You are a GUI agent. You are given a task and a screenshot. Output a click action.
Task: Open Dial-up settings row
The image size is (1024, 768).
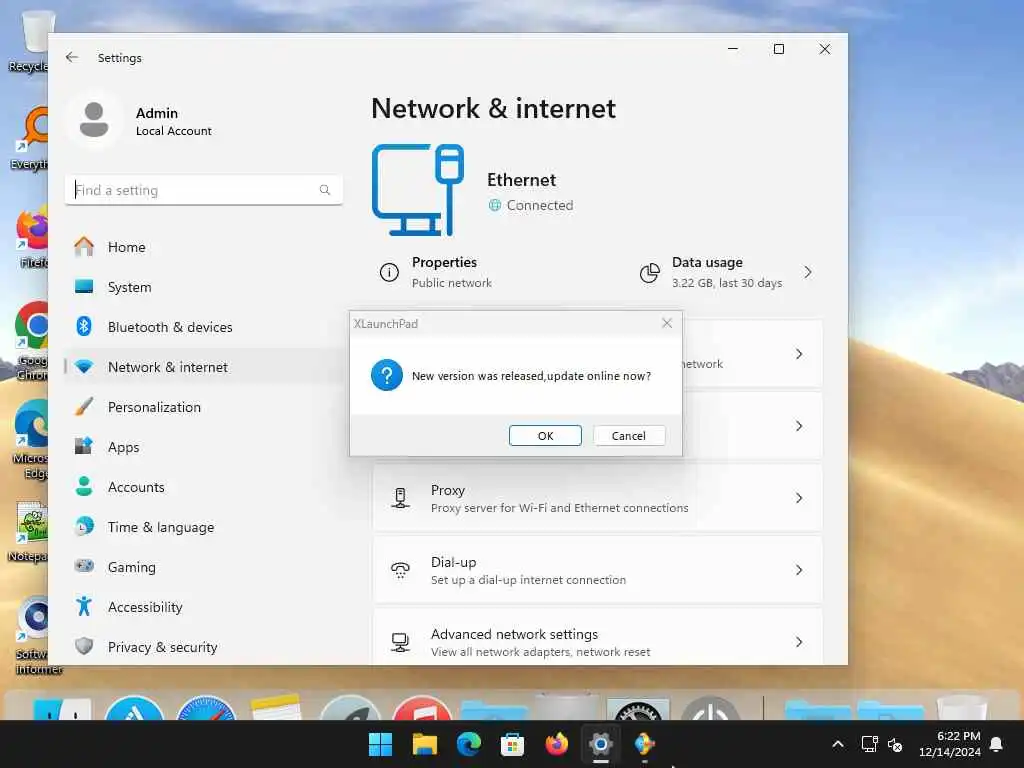598,570
